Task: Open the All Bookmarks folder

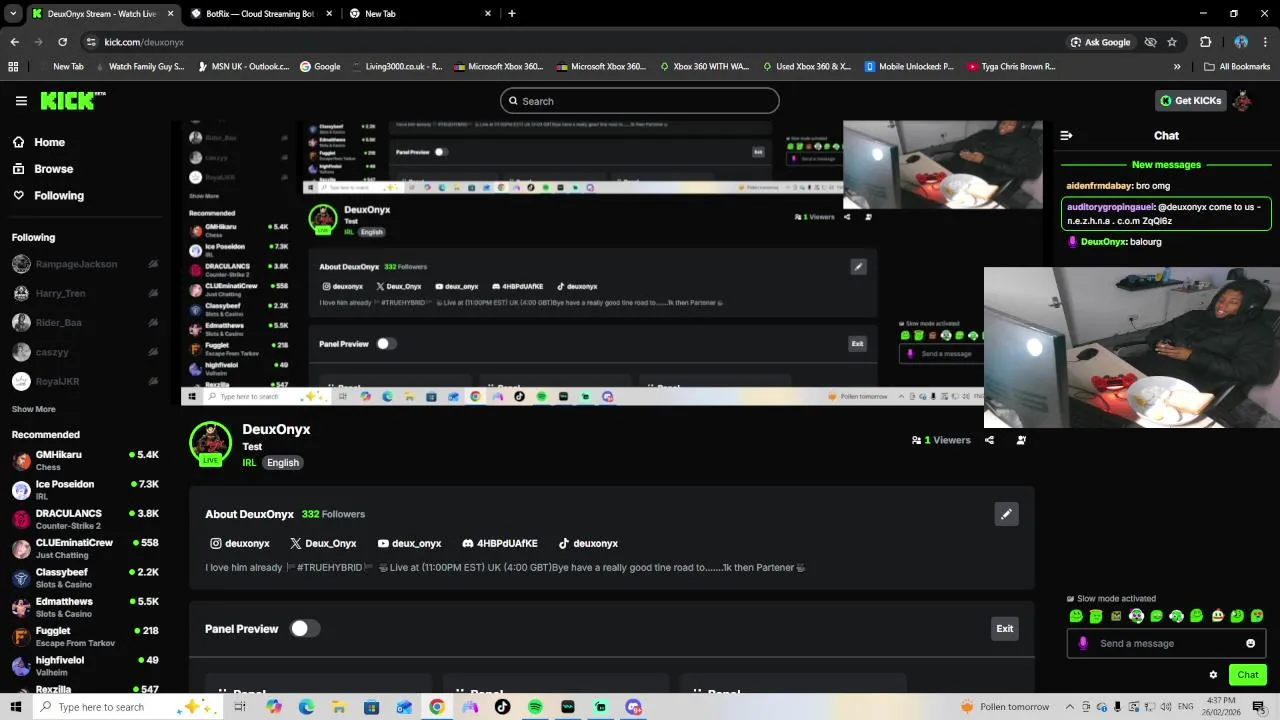Action: (1237, 67)
